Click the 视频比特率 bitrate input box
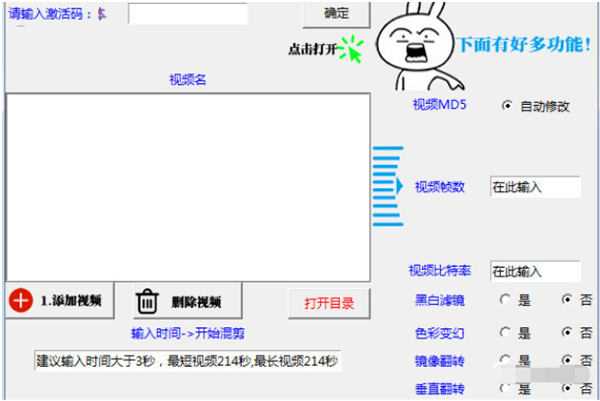 pyautogui.click(x=535, y=271)
